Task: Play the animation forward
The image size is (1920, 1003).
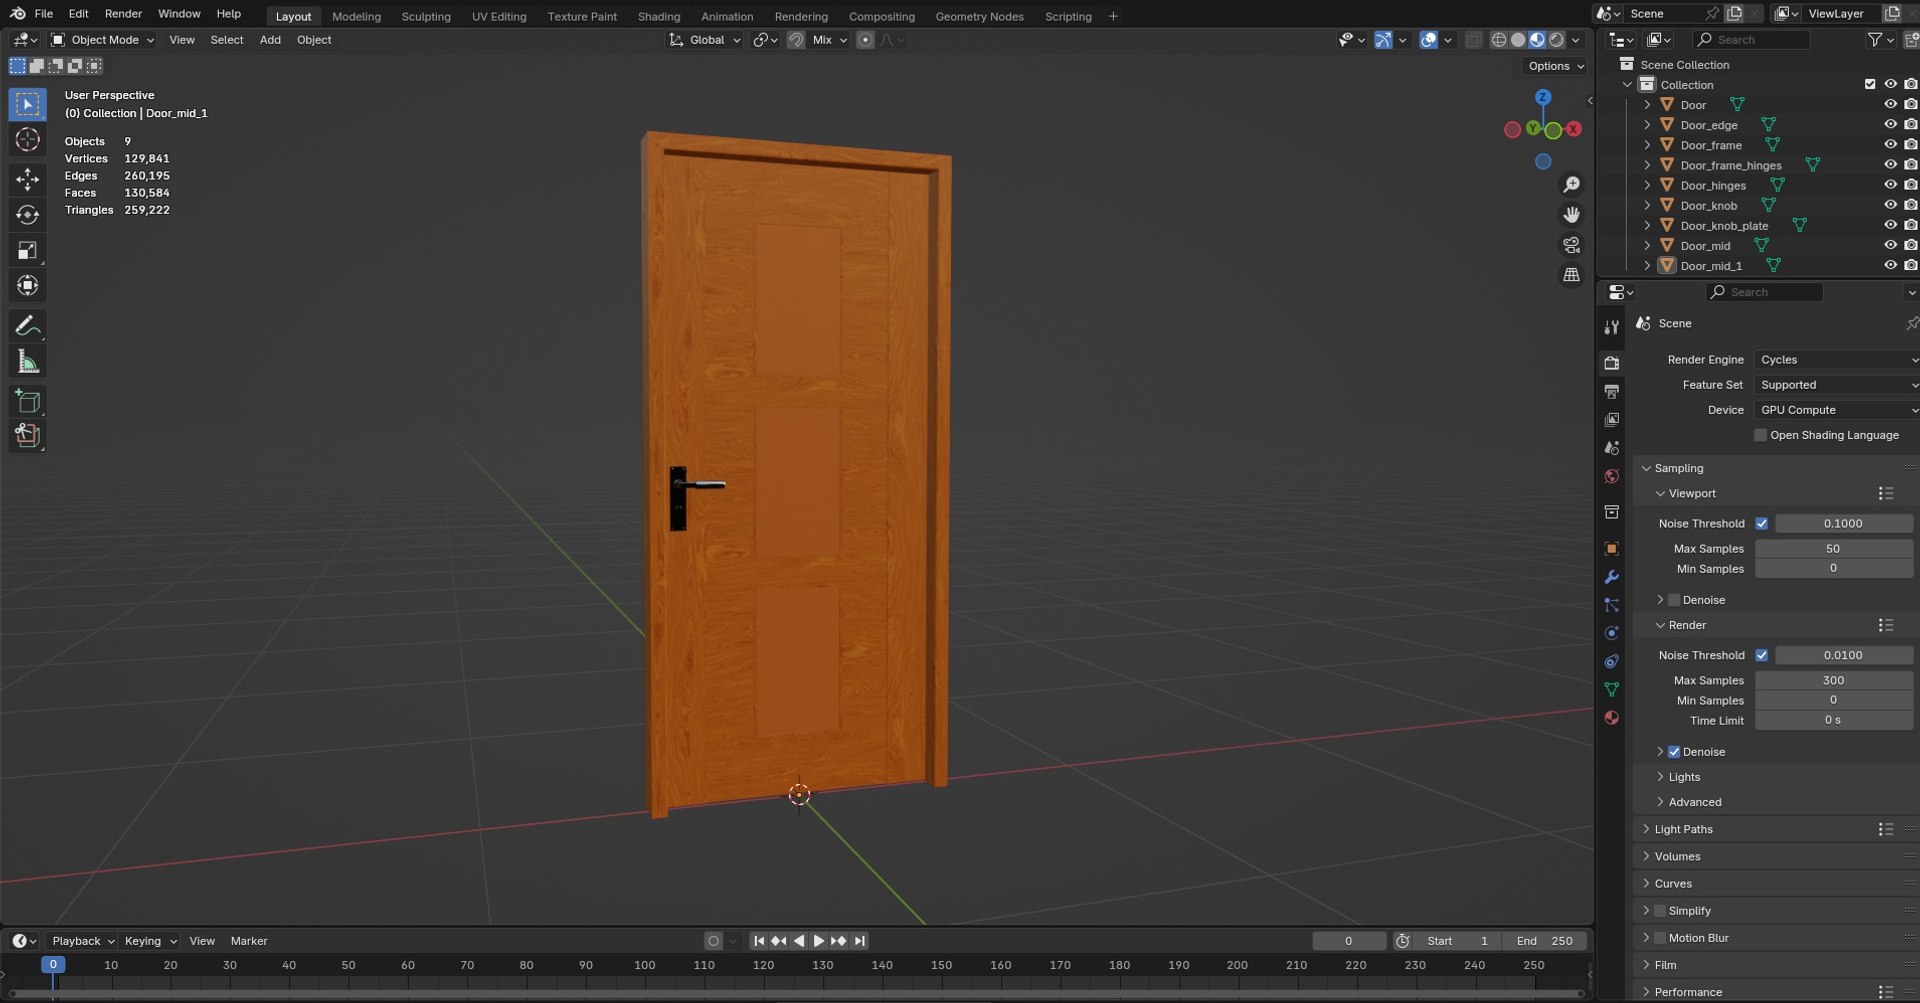Action: [x=819, y=941]
